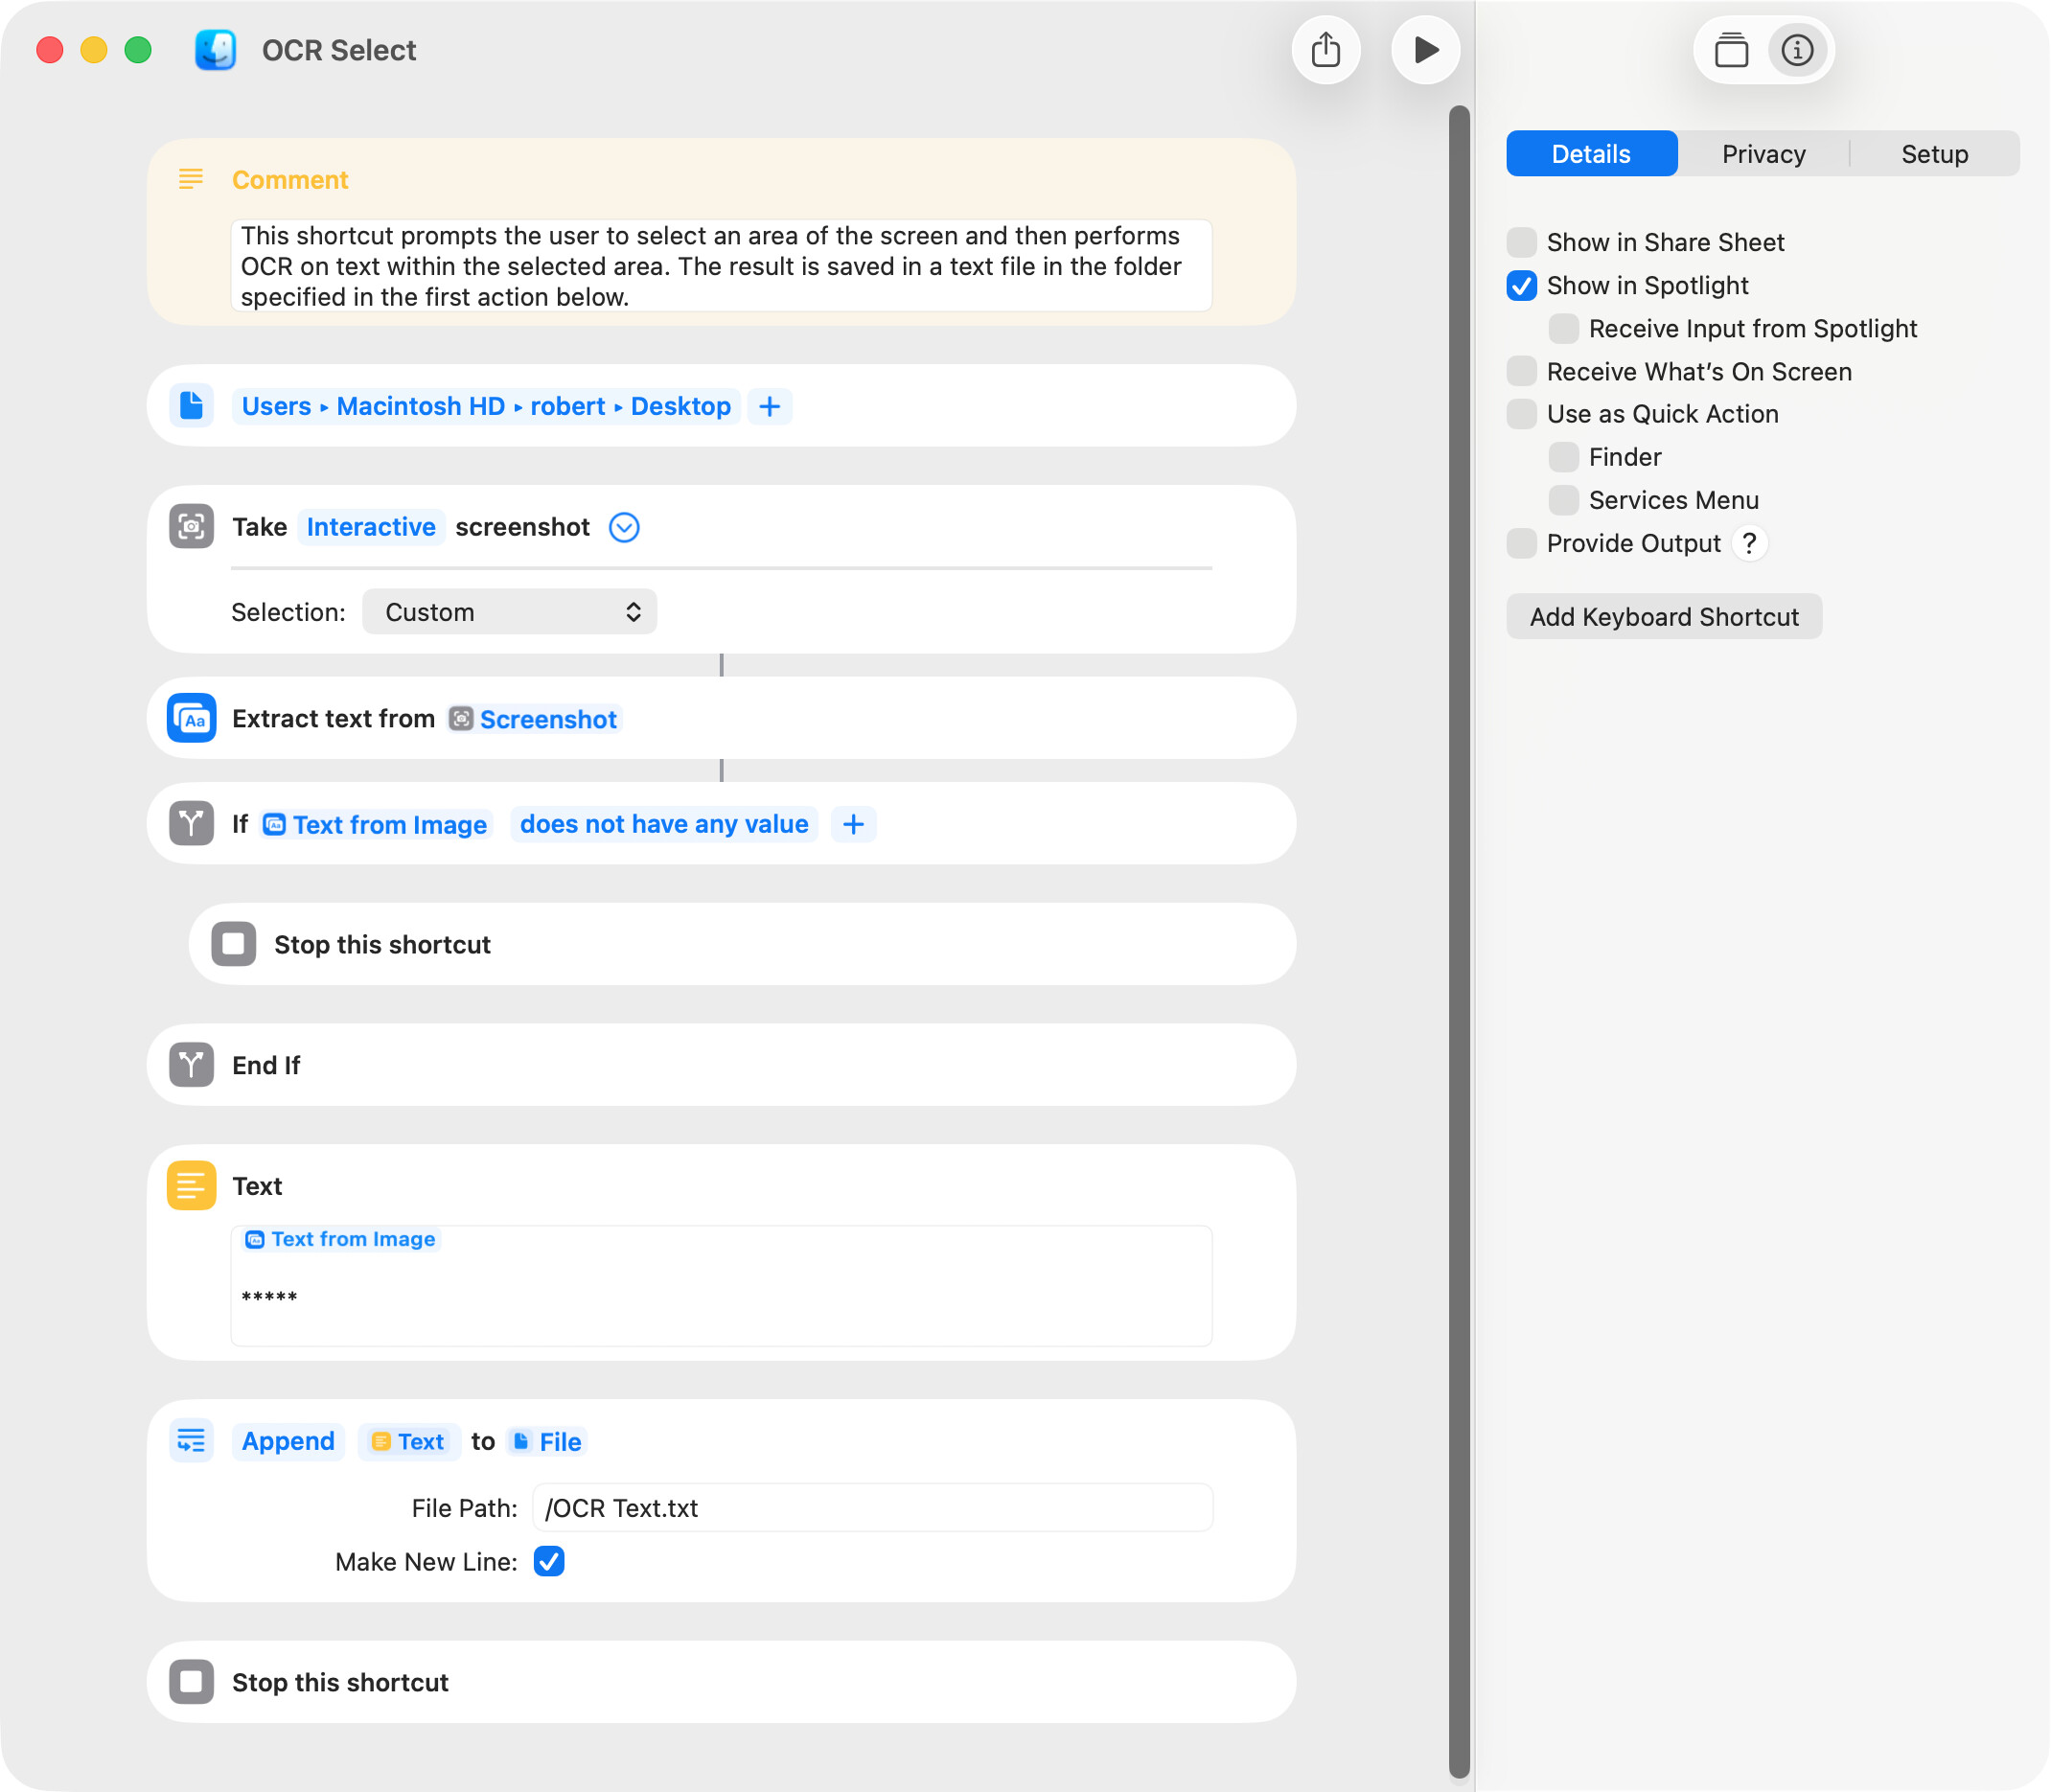Open the Setup tab

1934,154
